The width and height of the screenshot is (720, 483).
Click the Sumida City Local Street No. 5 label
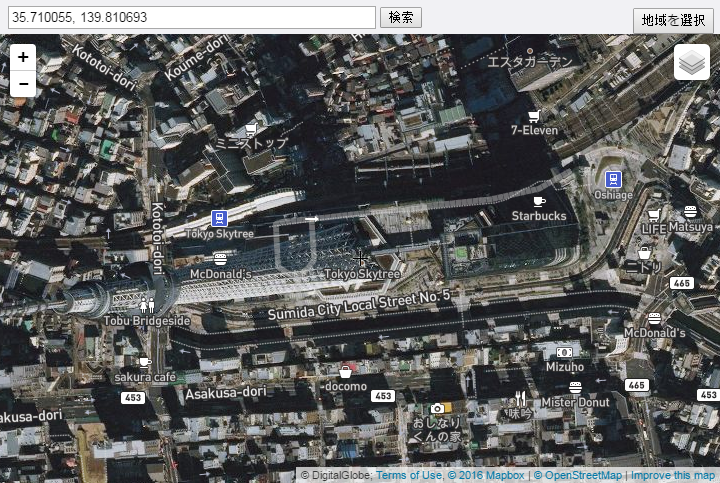click(x=359, y=305)
